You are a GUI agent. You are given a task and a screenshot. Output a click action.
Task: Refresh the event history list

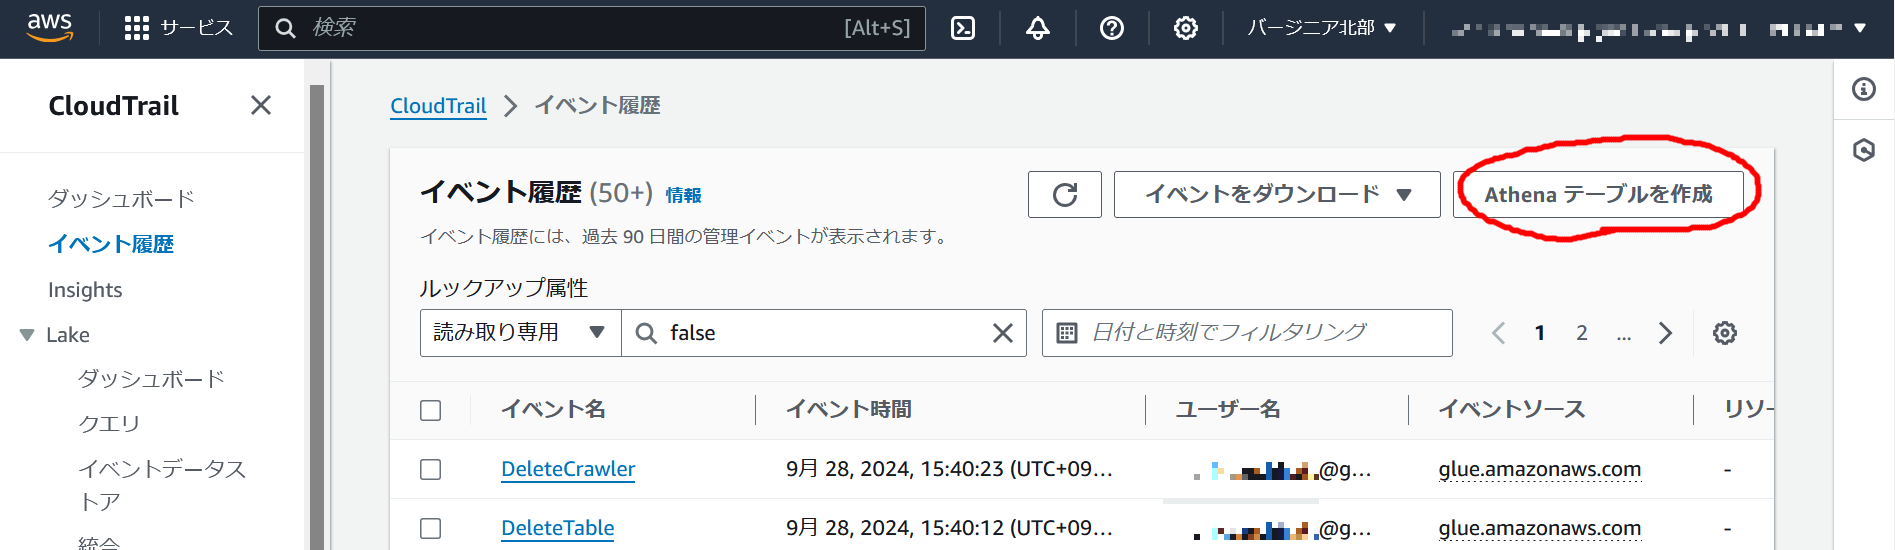click(1065, 194)
